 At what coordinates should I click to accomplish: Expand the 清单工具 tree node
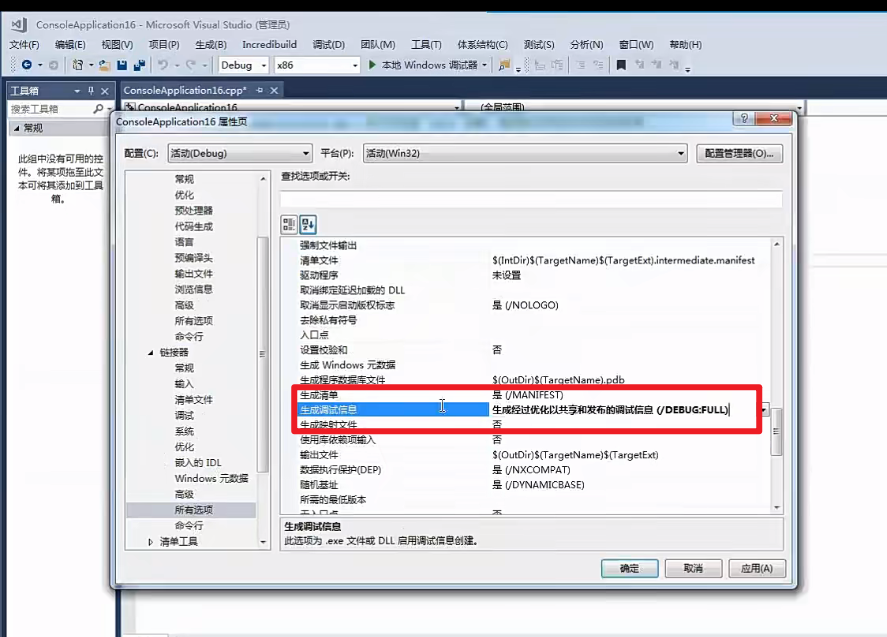(150, 542)
